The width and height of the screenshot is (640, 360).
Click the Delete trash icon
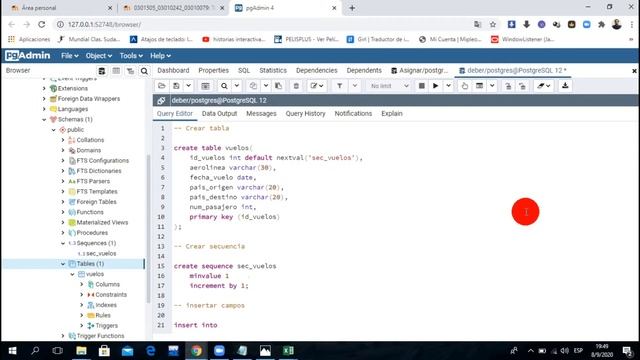296,86
